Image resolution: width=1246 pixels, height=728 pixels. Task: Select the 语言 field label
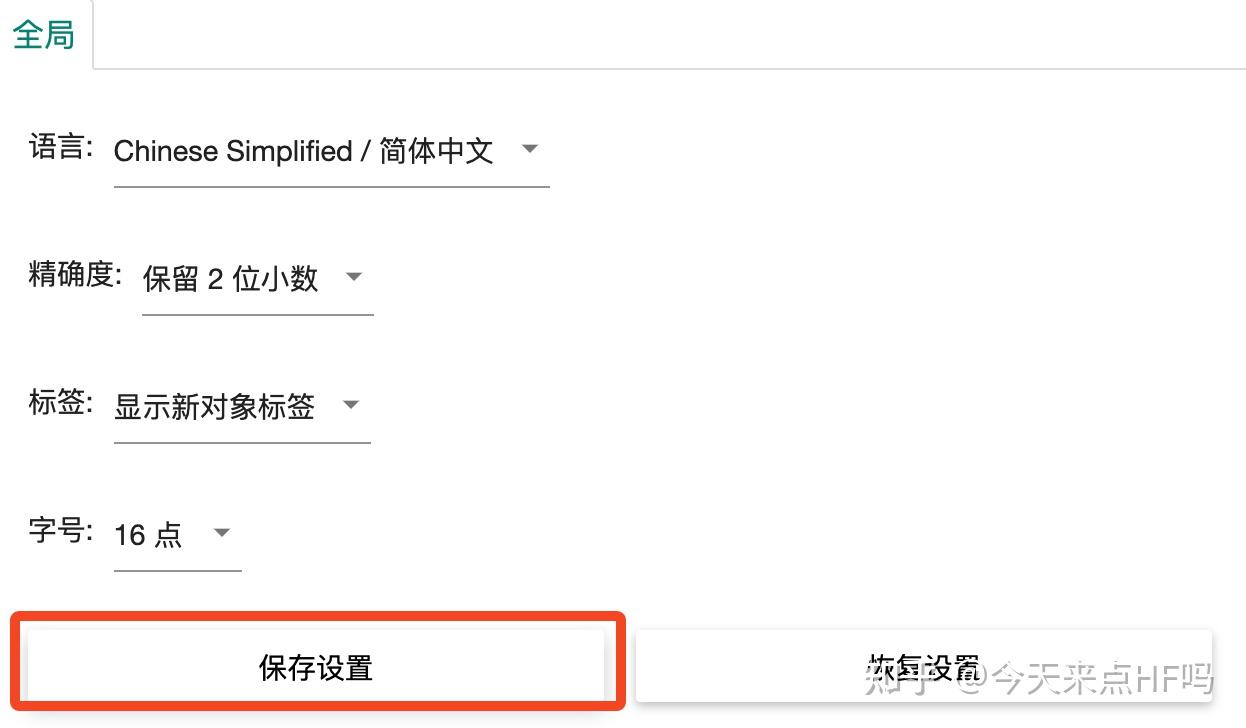pos(61,148)
